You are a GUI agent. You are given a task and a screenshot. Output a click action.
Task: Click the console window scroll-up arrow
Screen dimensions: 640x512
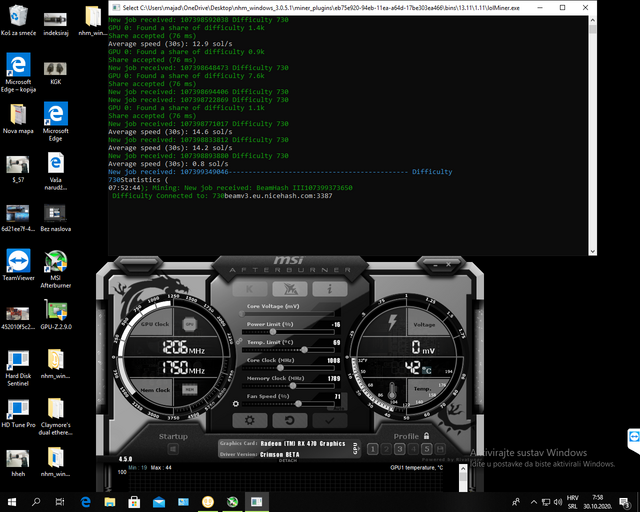point(593,20)
